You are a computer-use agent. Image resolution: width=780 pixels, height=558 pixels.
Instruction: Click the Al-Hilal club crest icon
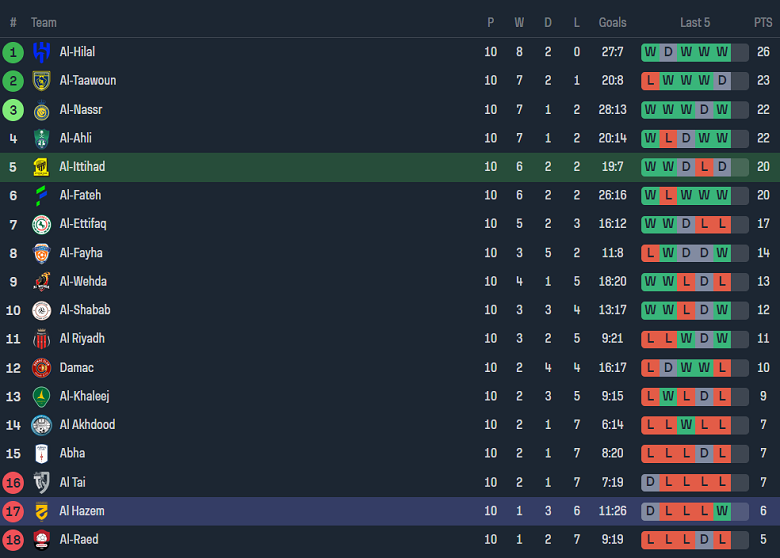(41, 52)
